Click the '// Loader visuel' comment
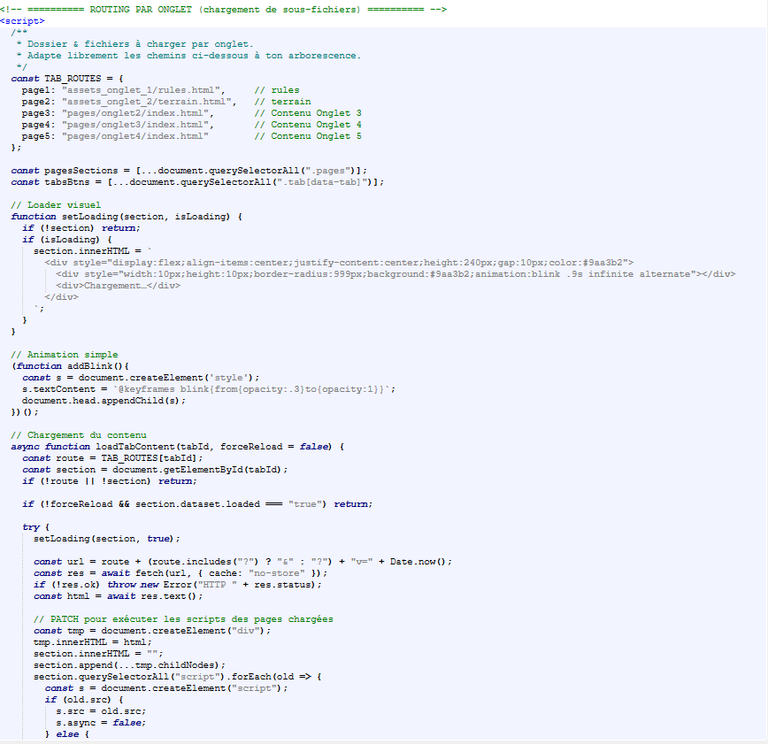Image resolution: width=768 pixels, height=744 pixels. pos(56,205)
